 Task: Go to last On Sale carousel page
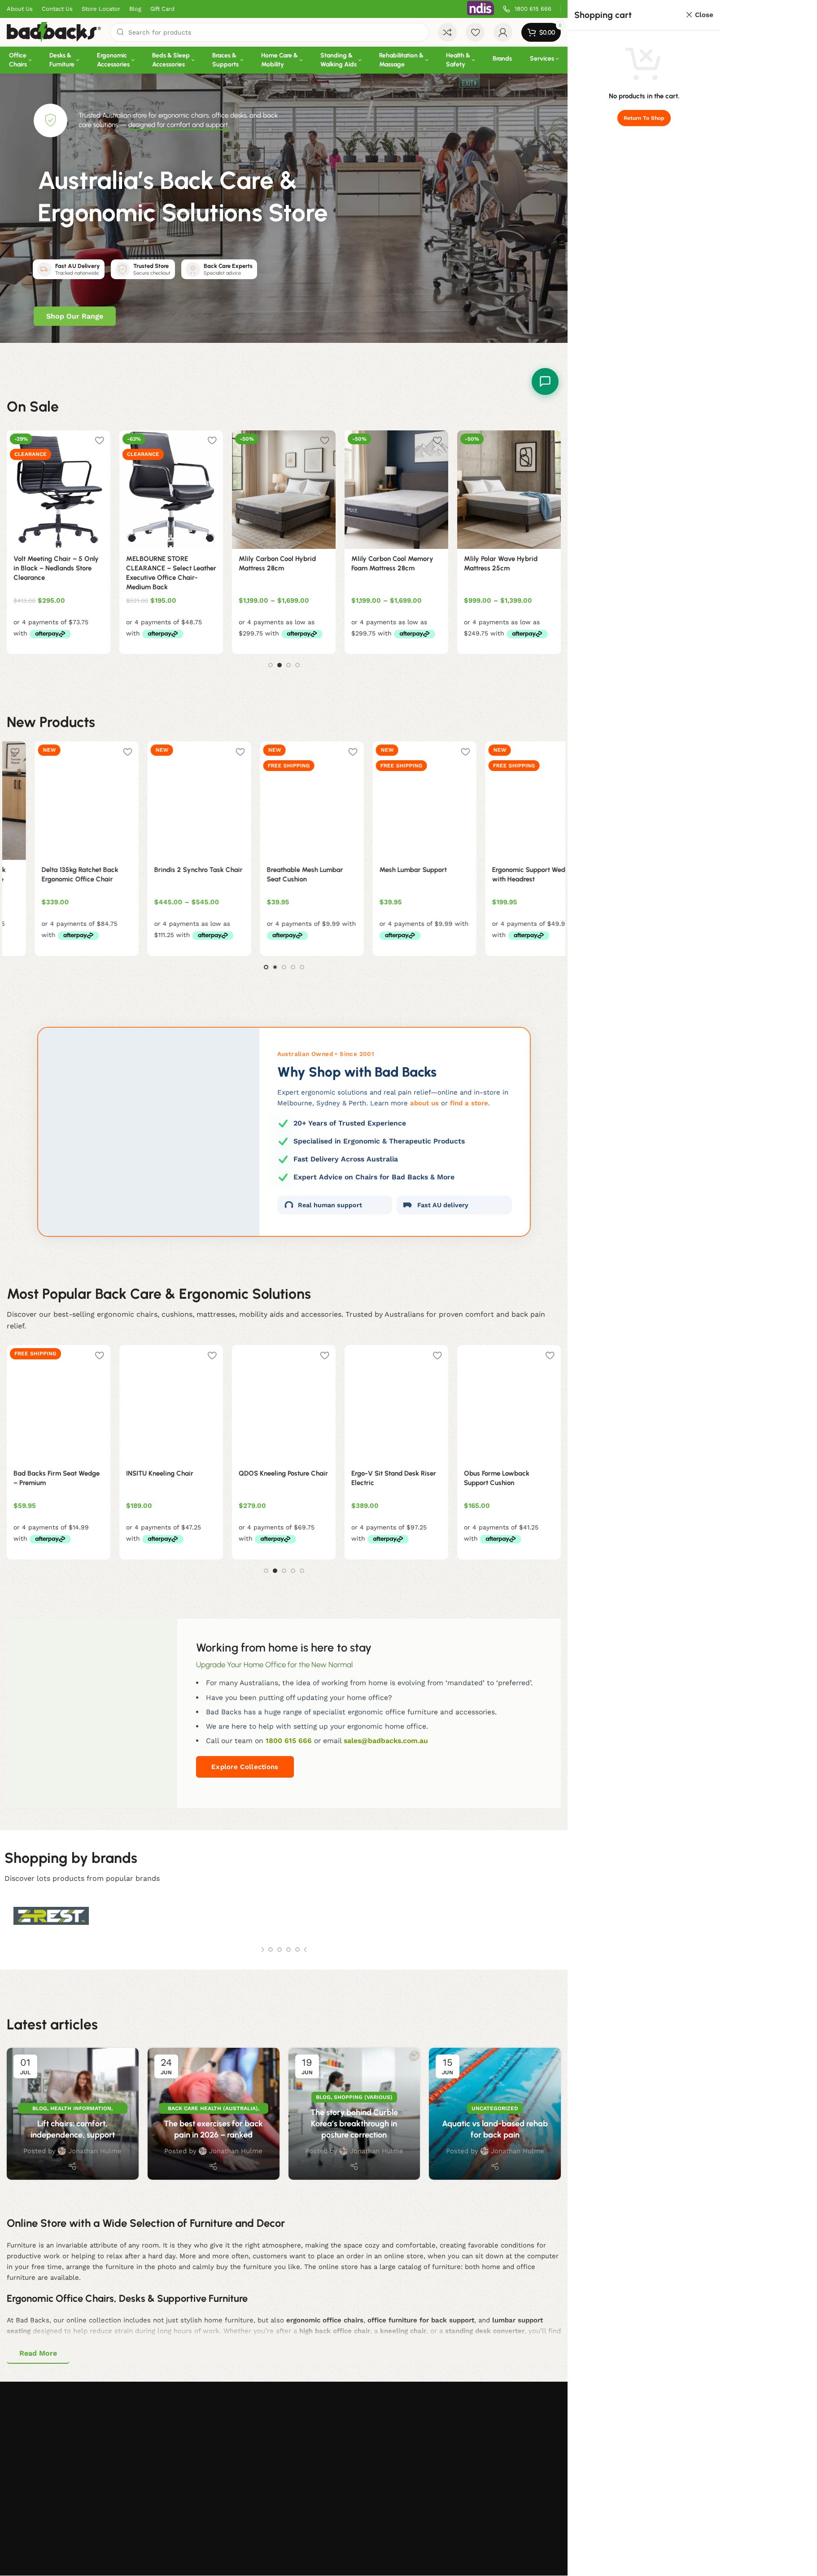(x=297, y=665)
